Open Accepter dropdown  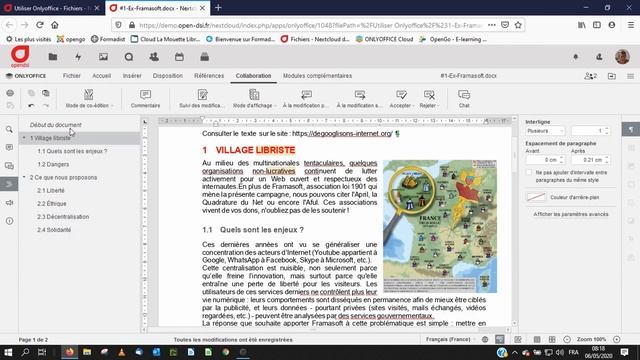click(401, 99)
